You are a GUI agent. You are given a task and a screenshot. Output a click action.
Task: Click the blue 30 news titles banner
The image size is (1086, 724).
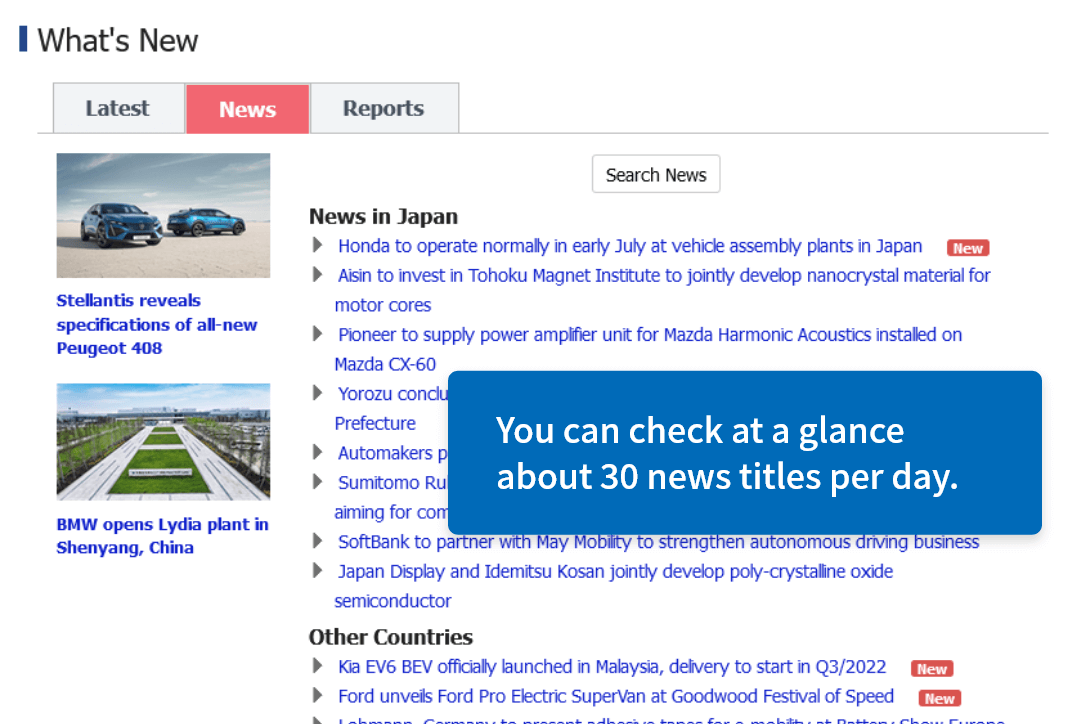[745, 452]
